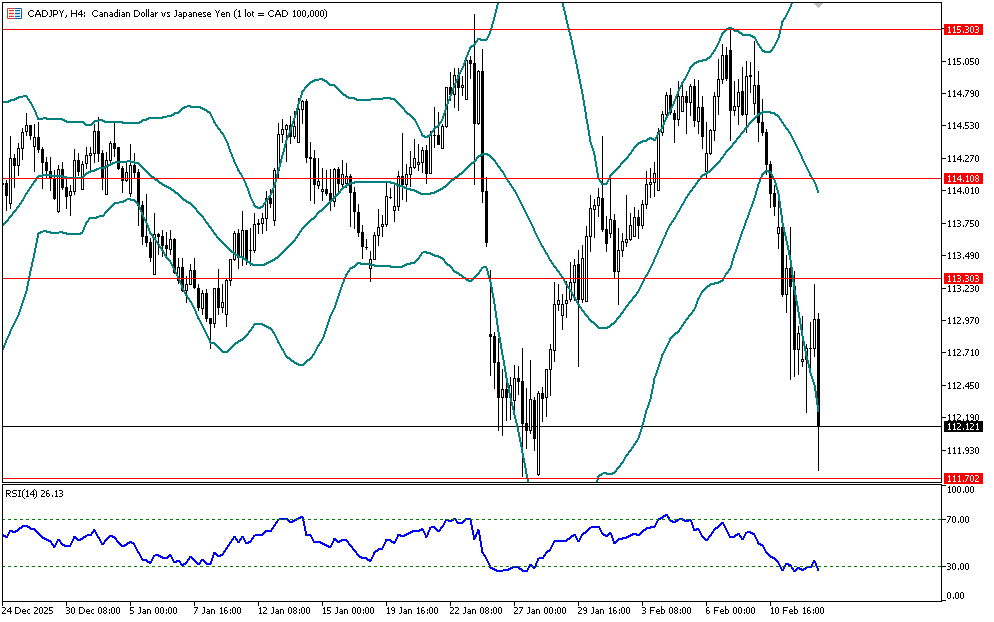994x622 pixels.
Task: Click the 30.00 RSI level label
Action: coord(959,567)
